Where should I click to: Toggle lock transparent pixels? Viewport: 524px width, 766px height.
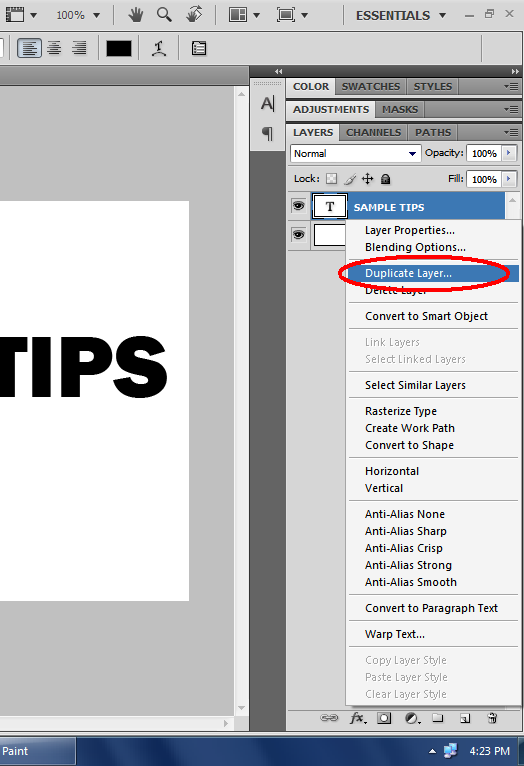coord(332,179)
